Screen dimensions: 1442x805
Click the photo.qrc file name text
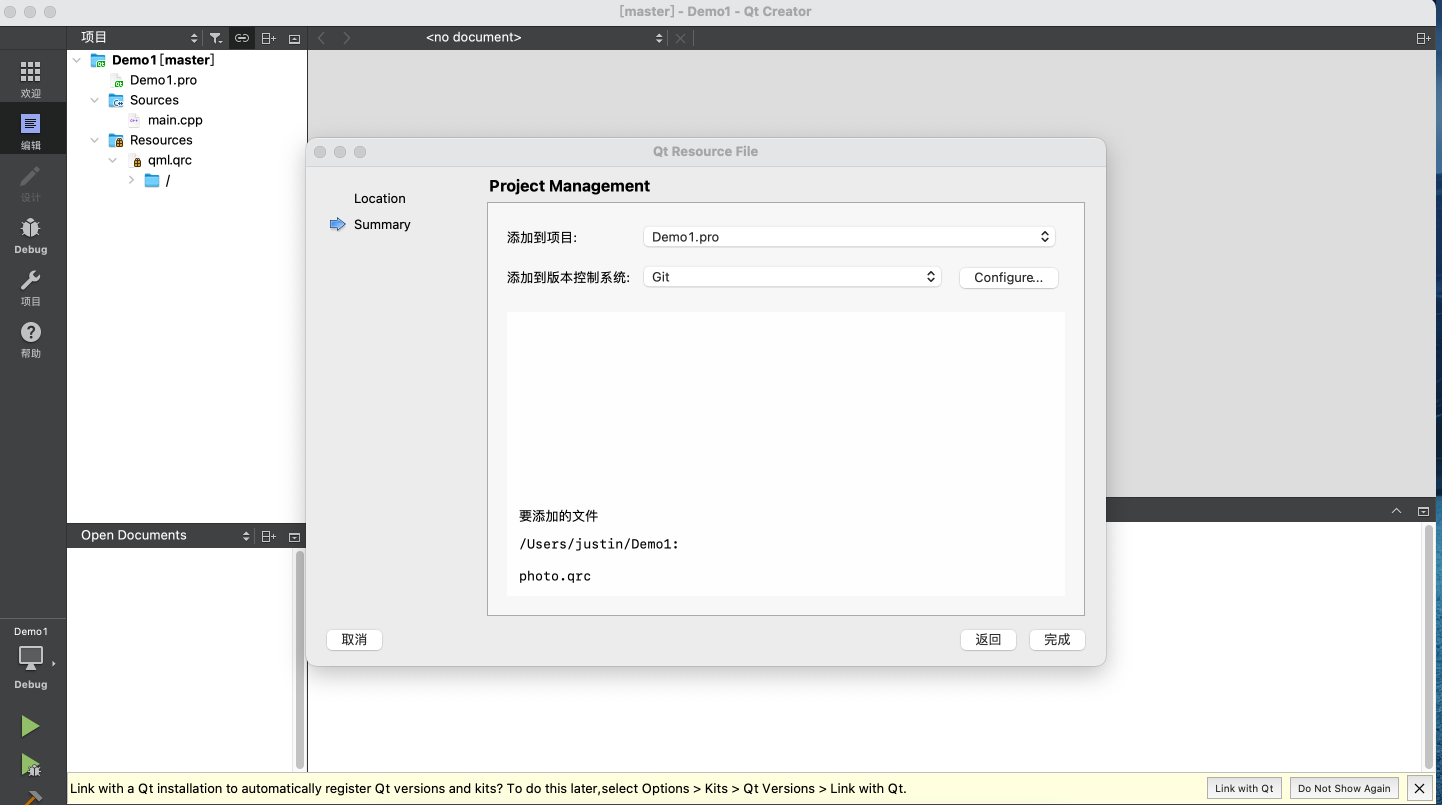pyautogui.click(x=555, y=577)
